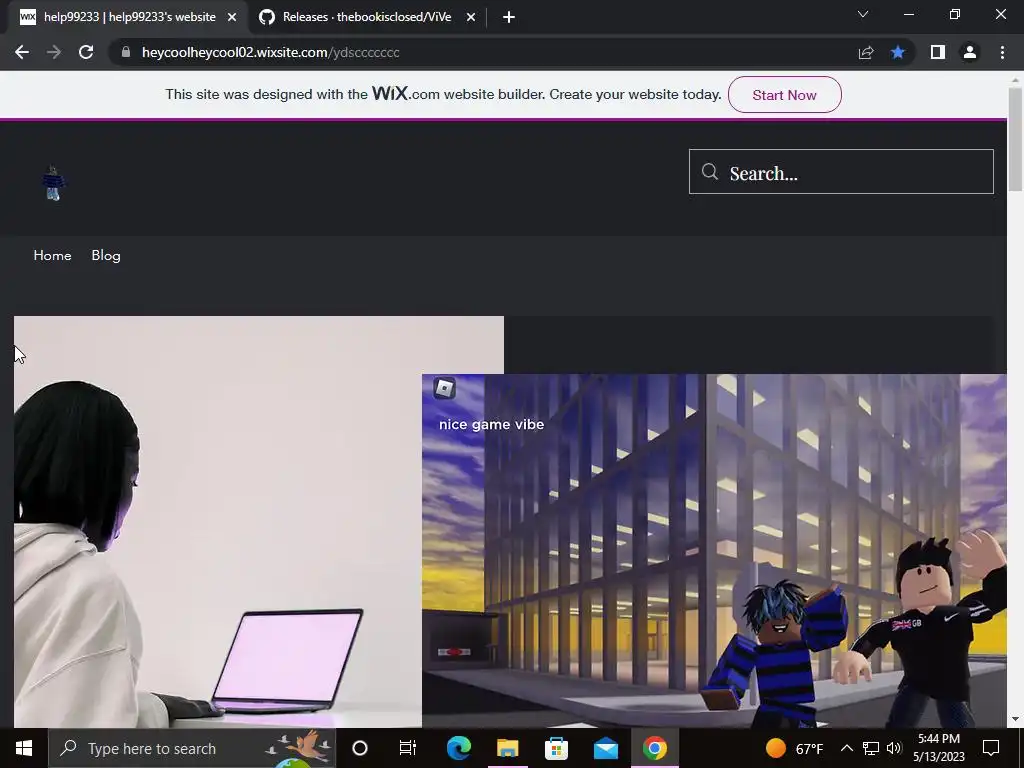Click the address bar URL
The height and width of the screenshot is (768, 1024).
(x=270, y=52)
